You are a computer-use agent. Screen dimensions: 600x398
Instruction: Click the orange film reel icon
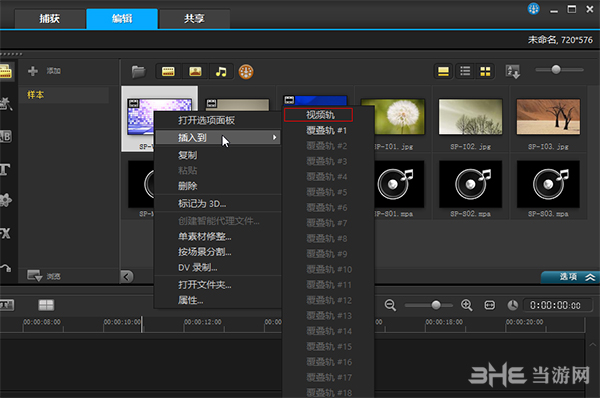(x=246, y=72)
